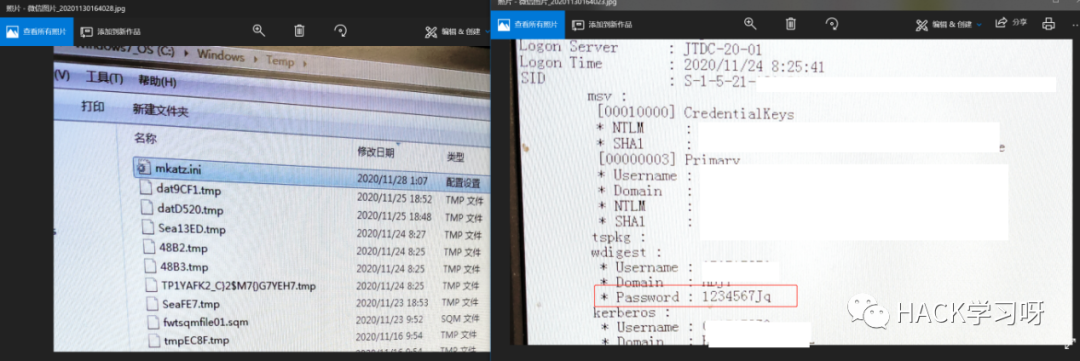Click the 新建文件夹 button in the photo
The width and height of the screenshot is (1080, 361).
click(160, 110)
